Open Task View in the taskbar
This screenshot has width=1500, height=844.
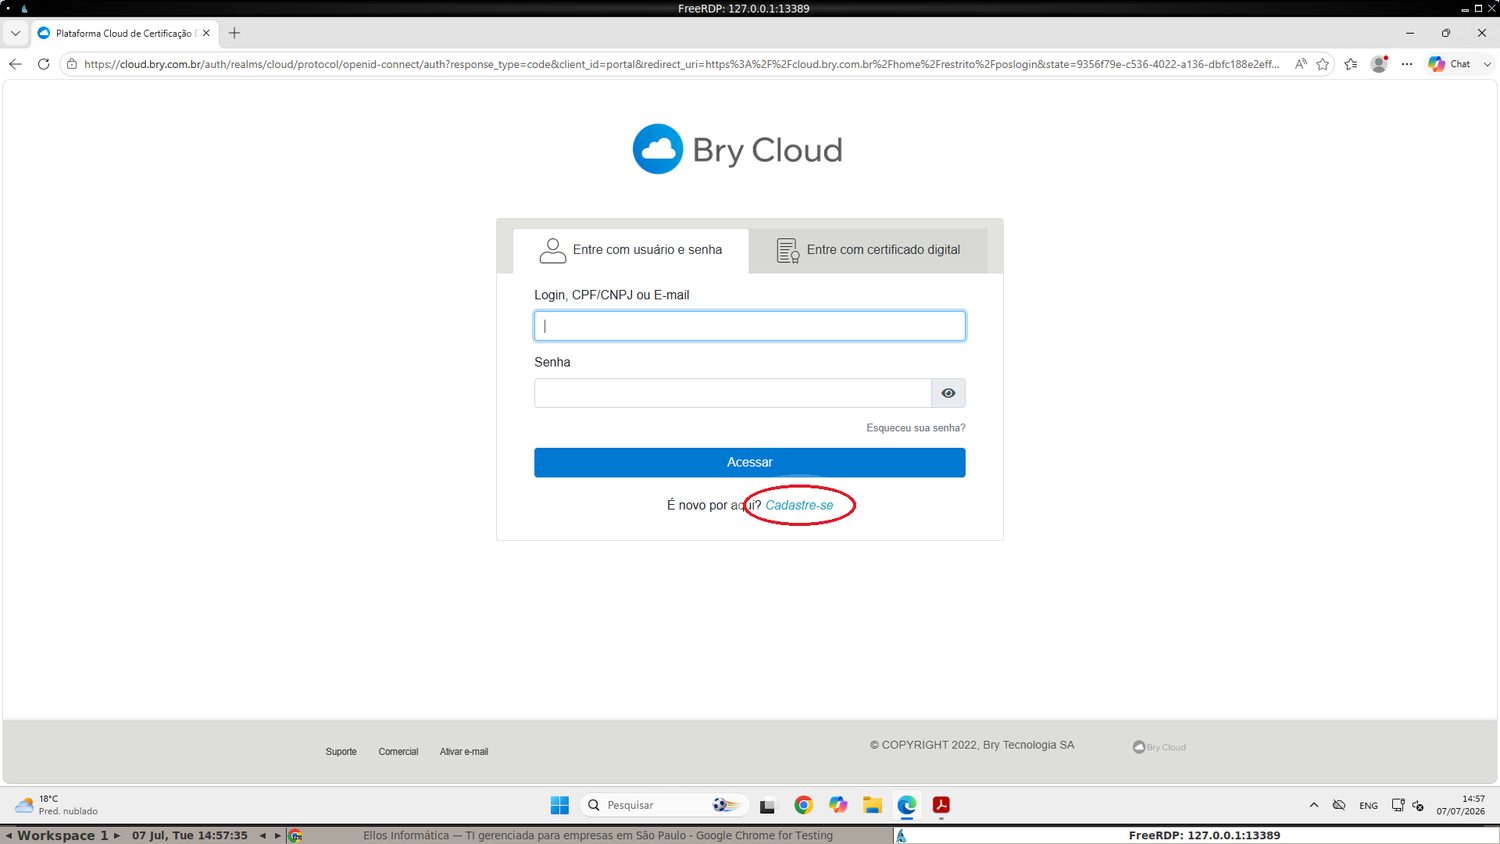(x=768, y=805)
